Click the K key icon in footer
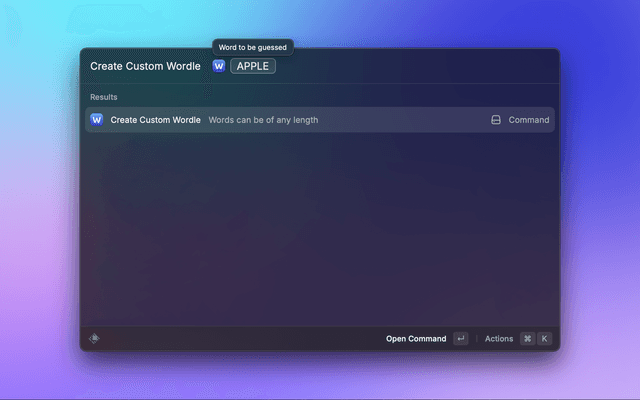This screenshot has height=400, width=640. pyautogui.click(x=545, y=339)
